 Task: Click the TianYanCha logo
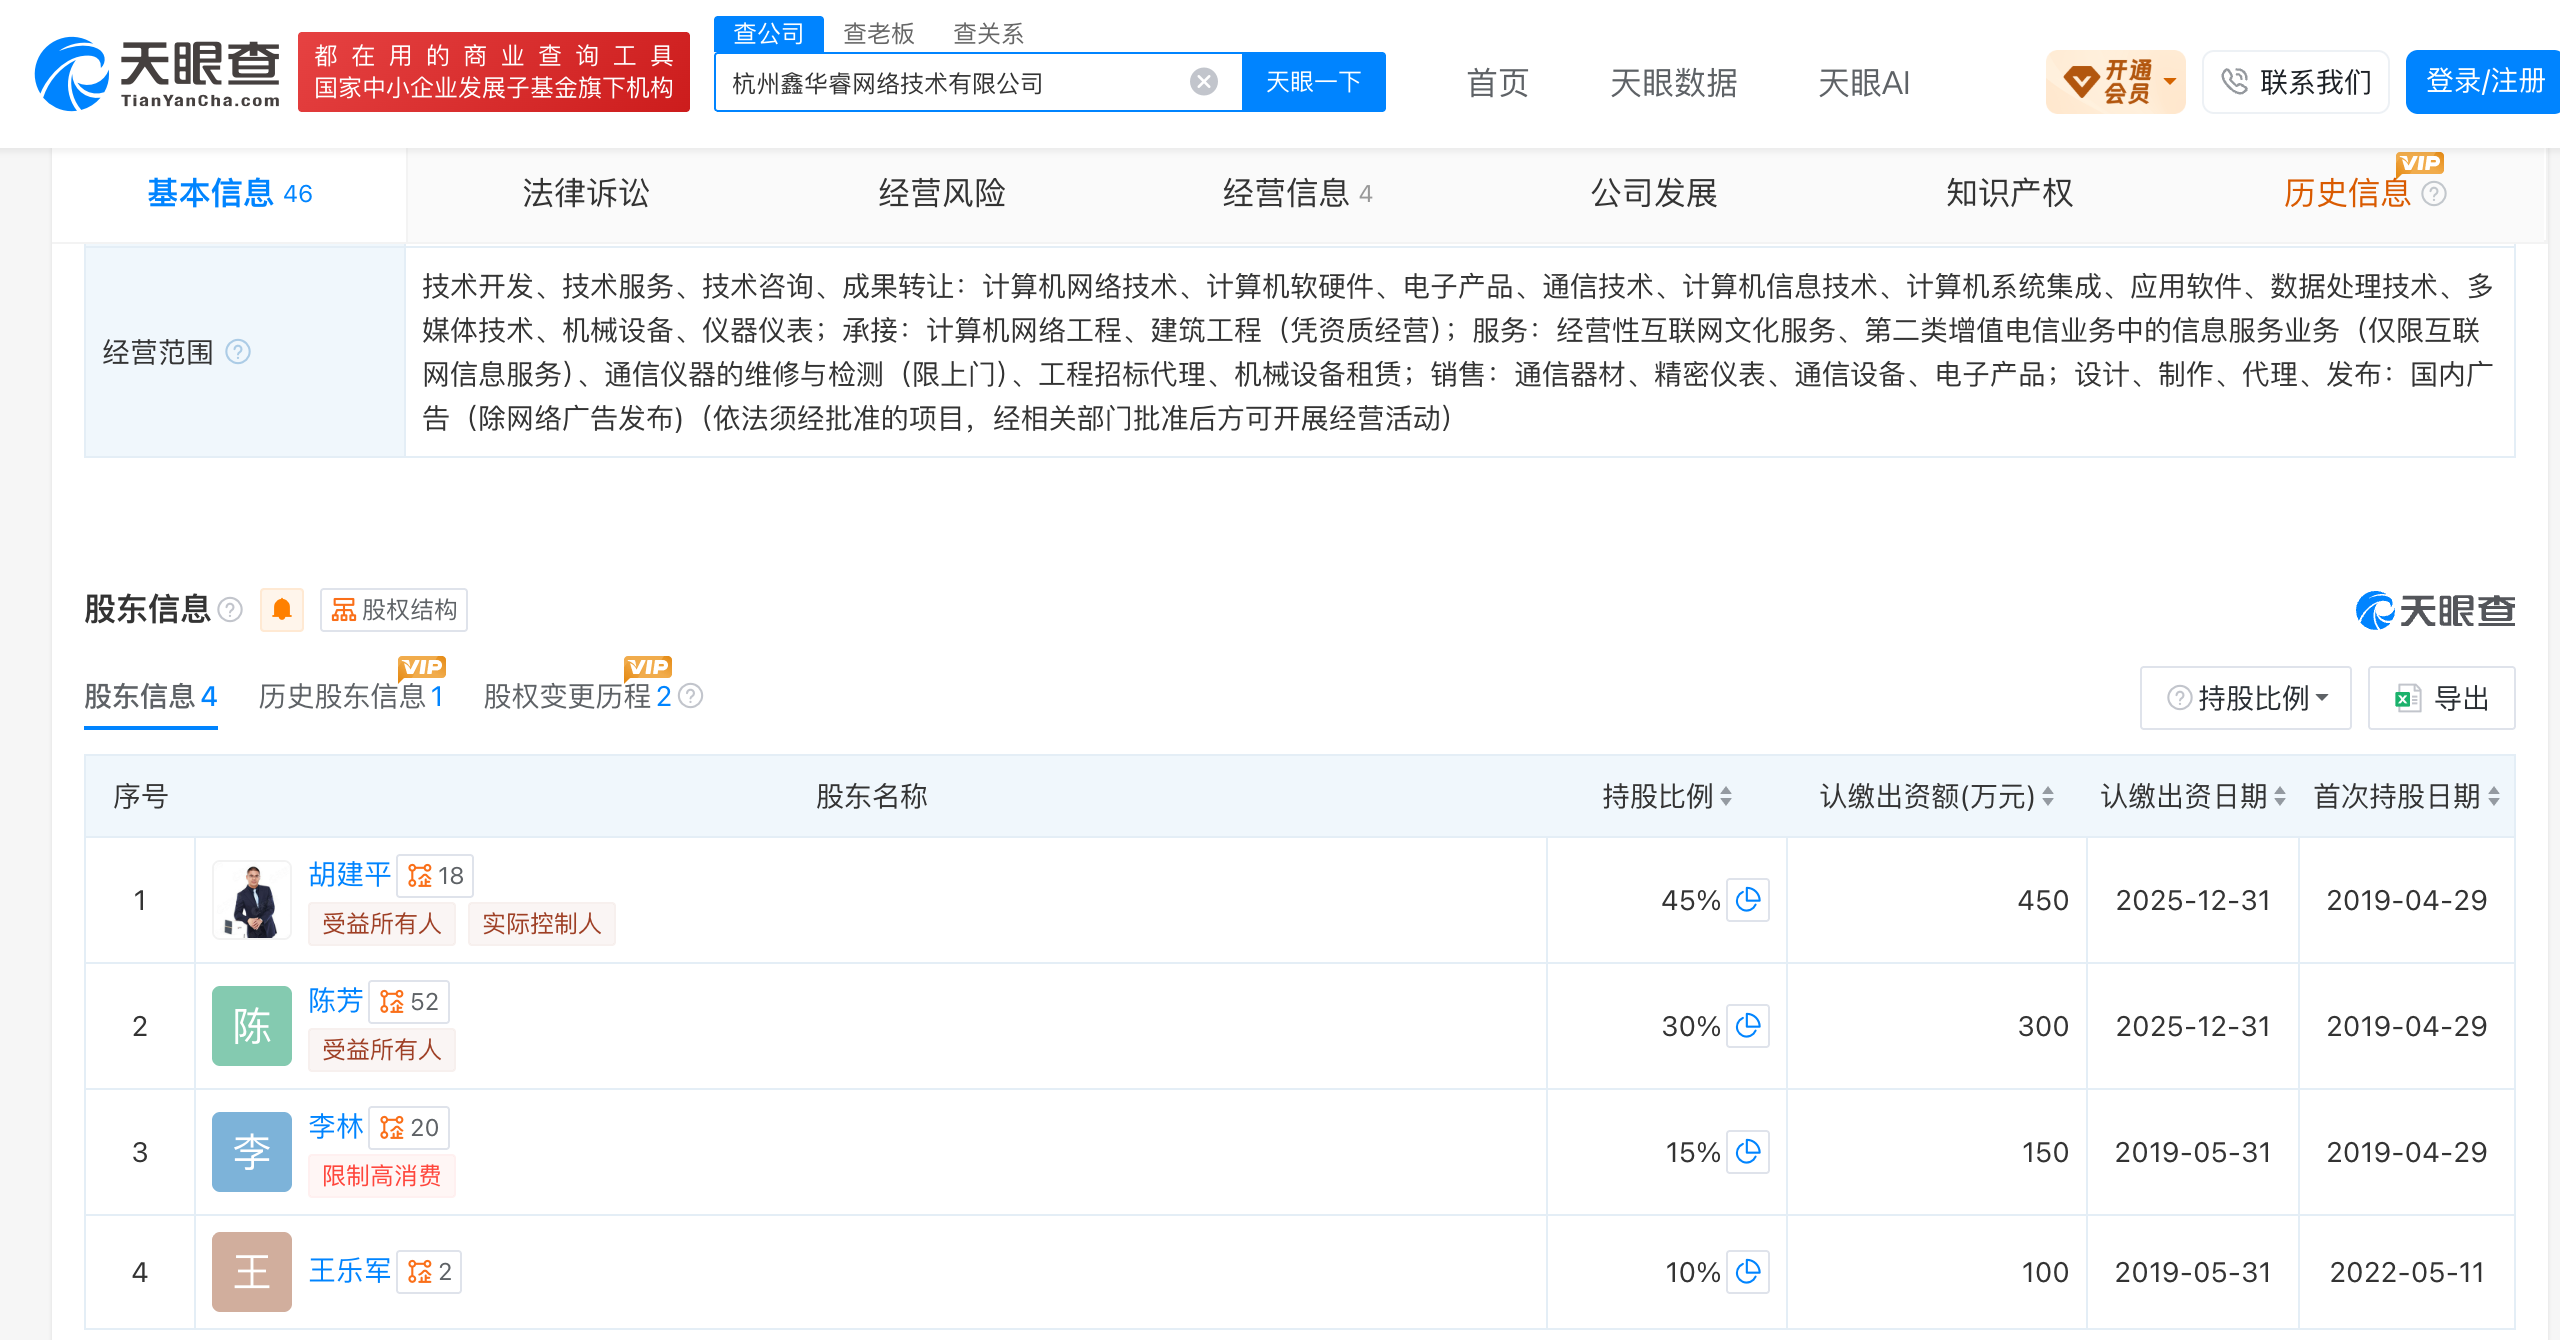click(158, 73)
